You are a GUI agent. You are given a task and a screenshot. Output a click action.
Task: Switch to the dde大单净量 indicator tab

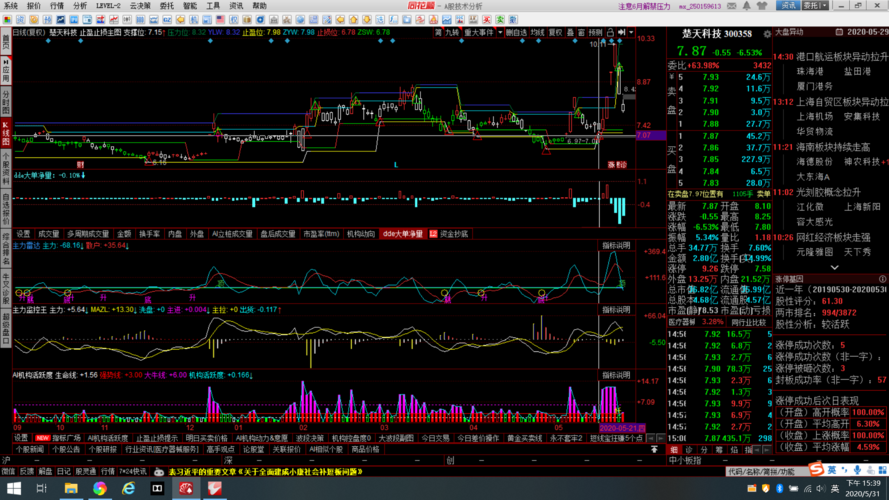[402, 234]
